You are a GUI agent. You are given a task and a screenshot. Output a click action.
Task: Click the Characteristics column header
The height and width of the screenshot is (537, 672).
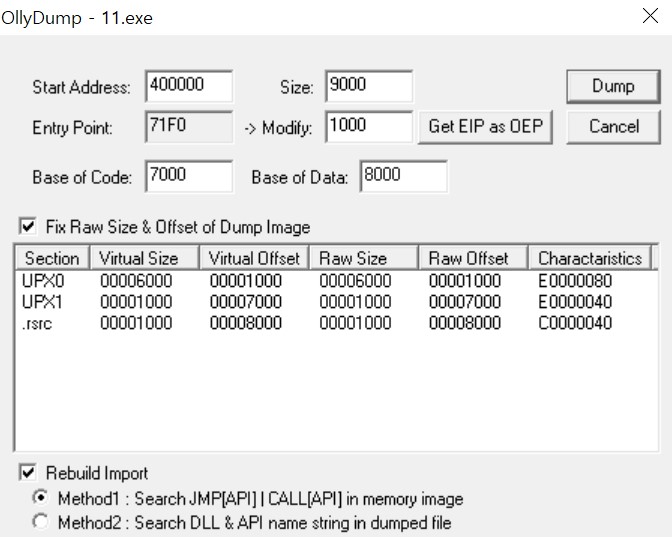[590, 258]
